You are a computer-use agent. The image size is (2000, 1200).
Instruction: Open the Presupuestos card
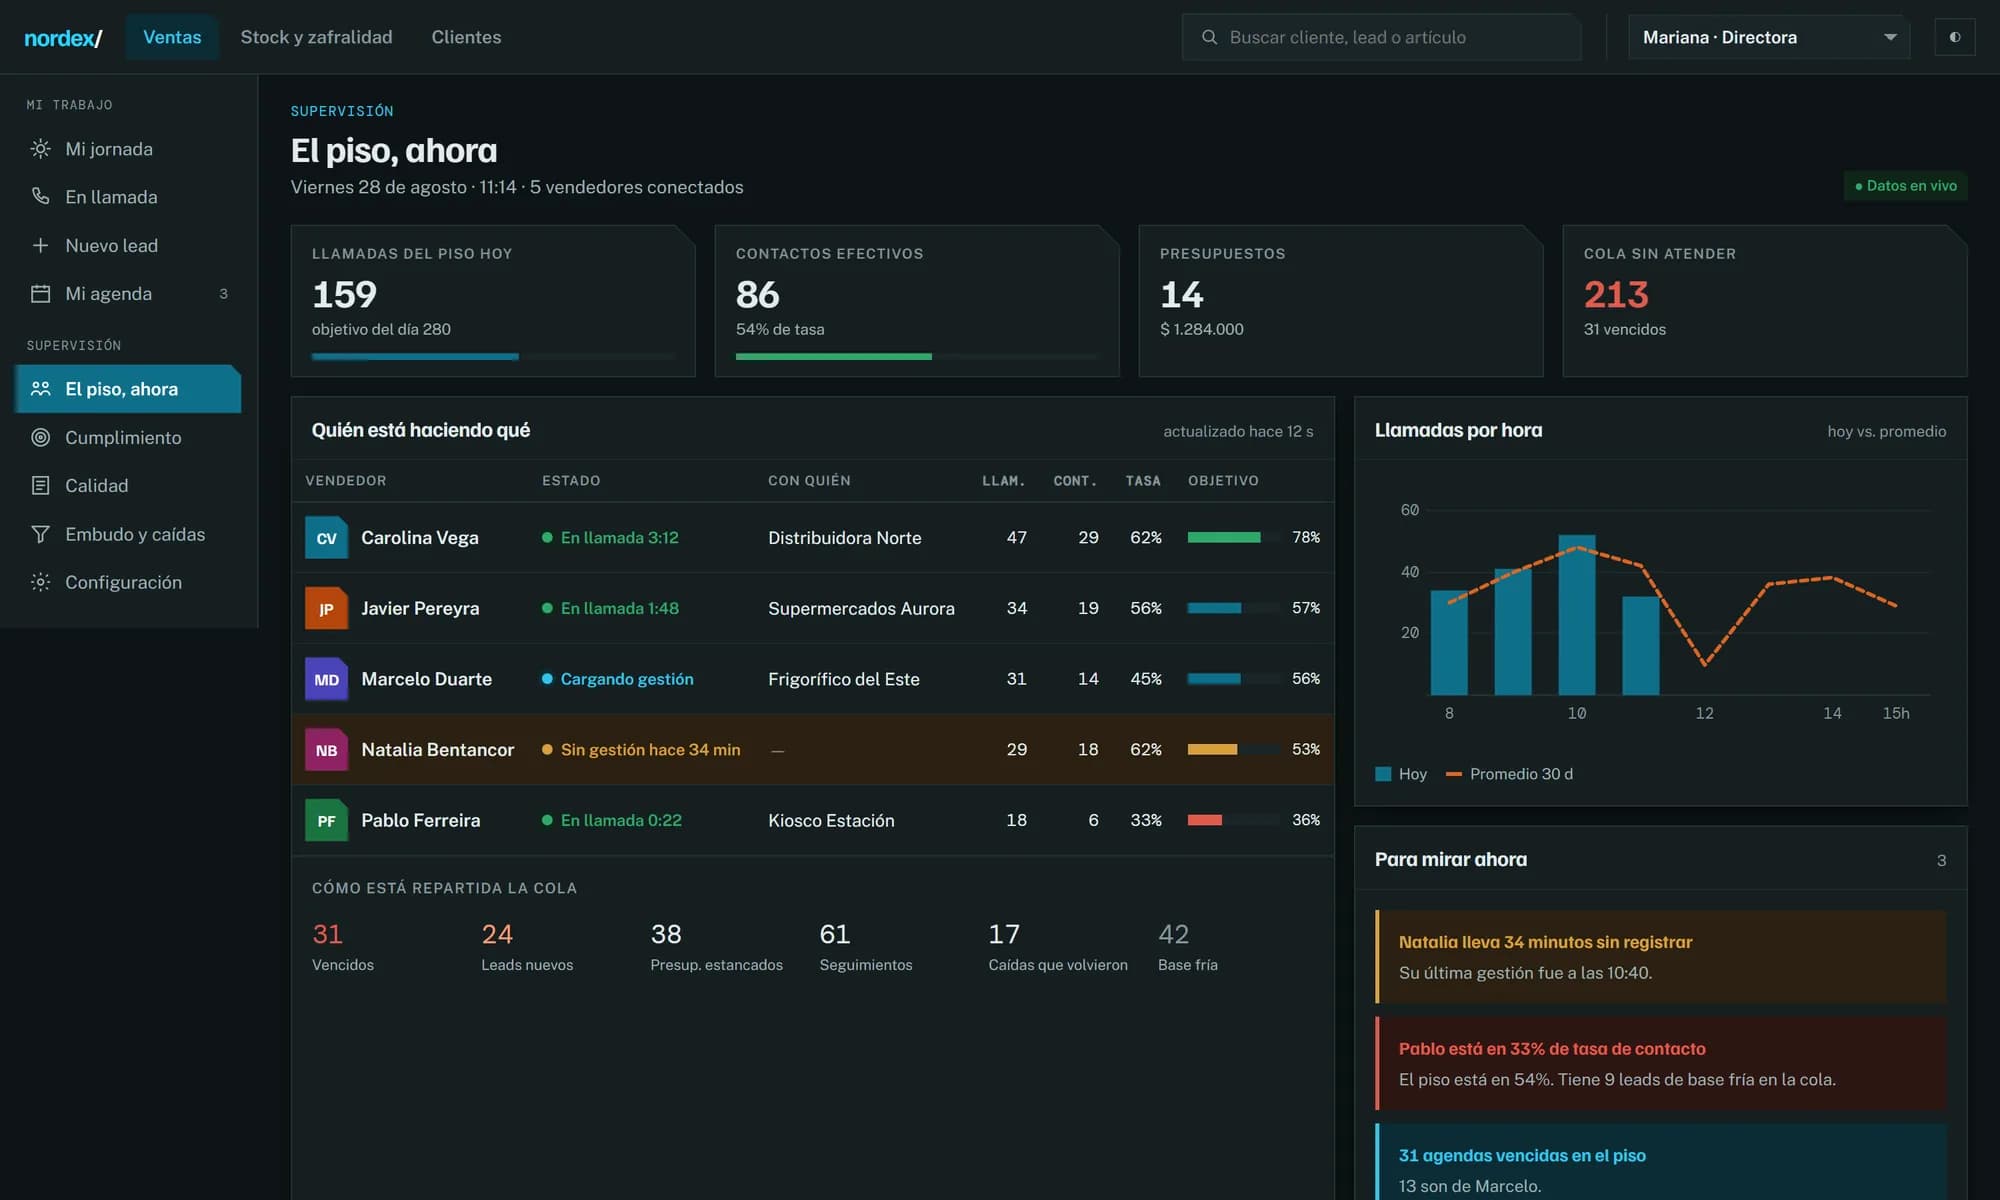pyautogui.click(x=1341, y=301)
